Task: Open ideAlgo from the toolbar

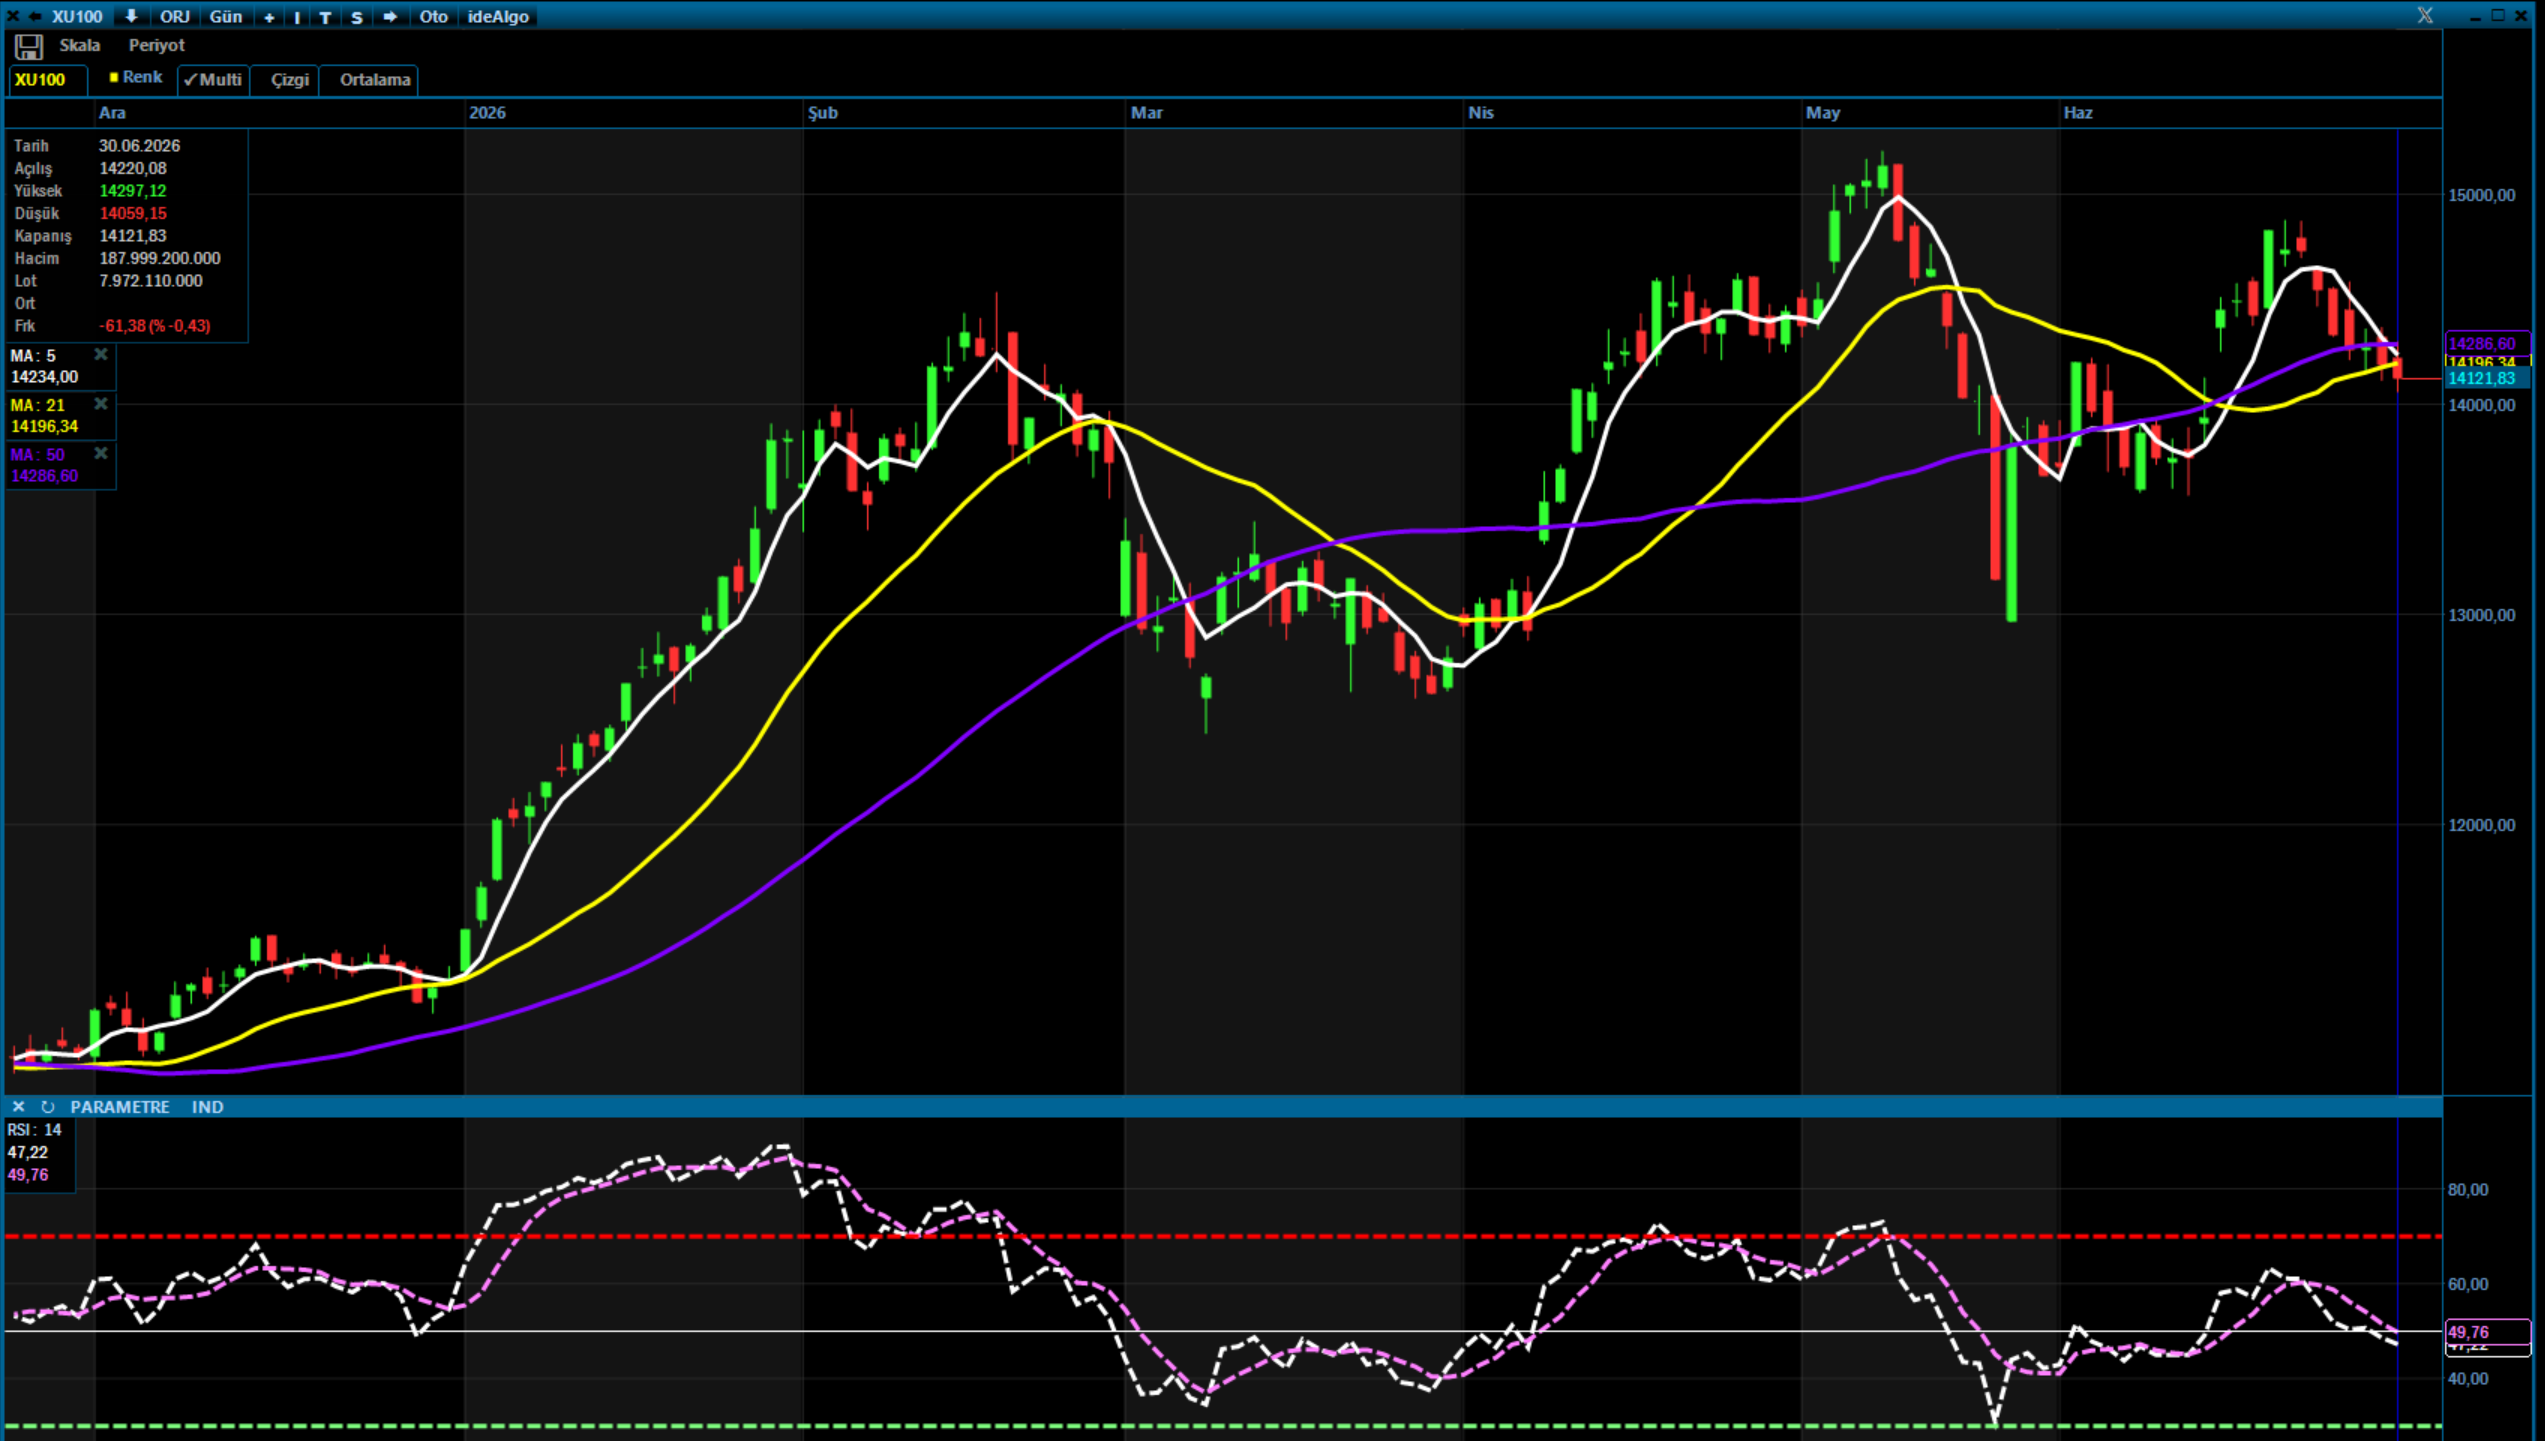Action: 498,17
